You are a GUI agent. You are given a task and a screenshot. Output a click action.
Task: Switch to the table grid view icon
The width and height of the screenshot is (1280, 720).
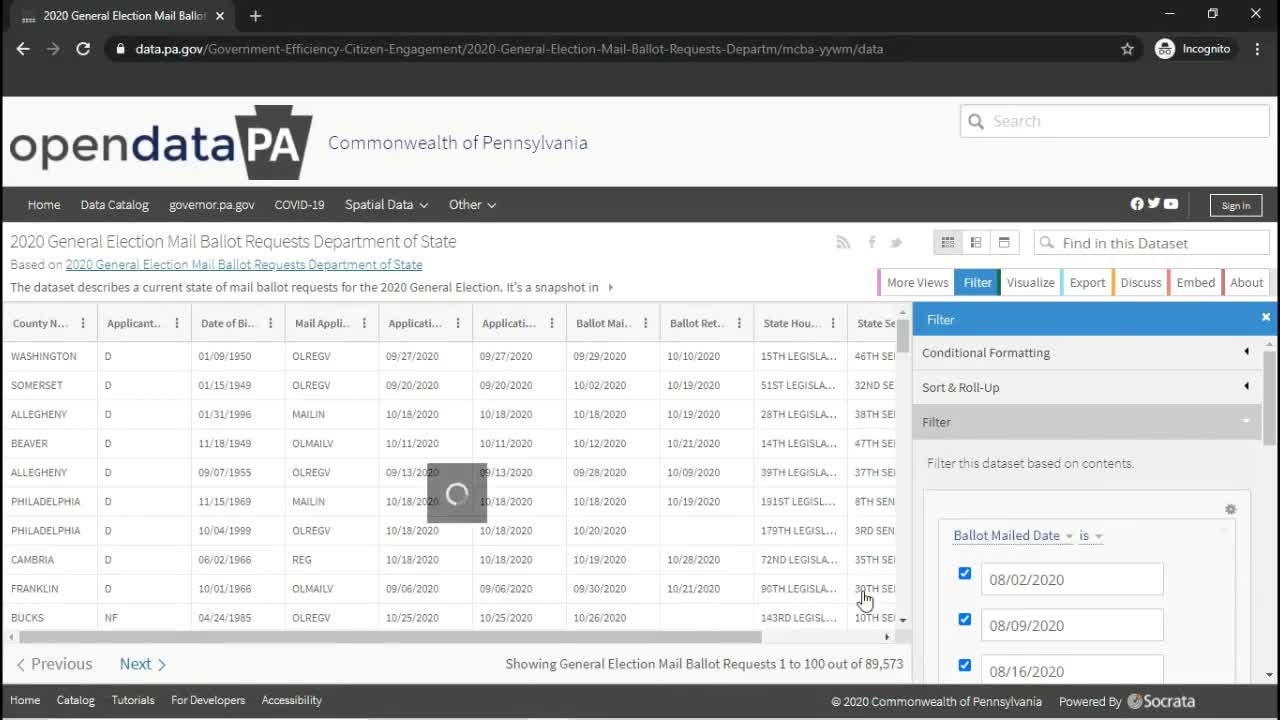(948, 242)
